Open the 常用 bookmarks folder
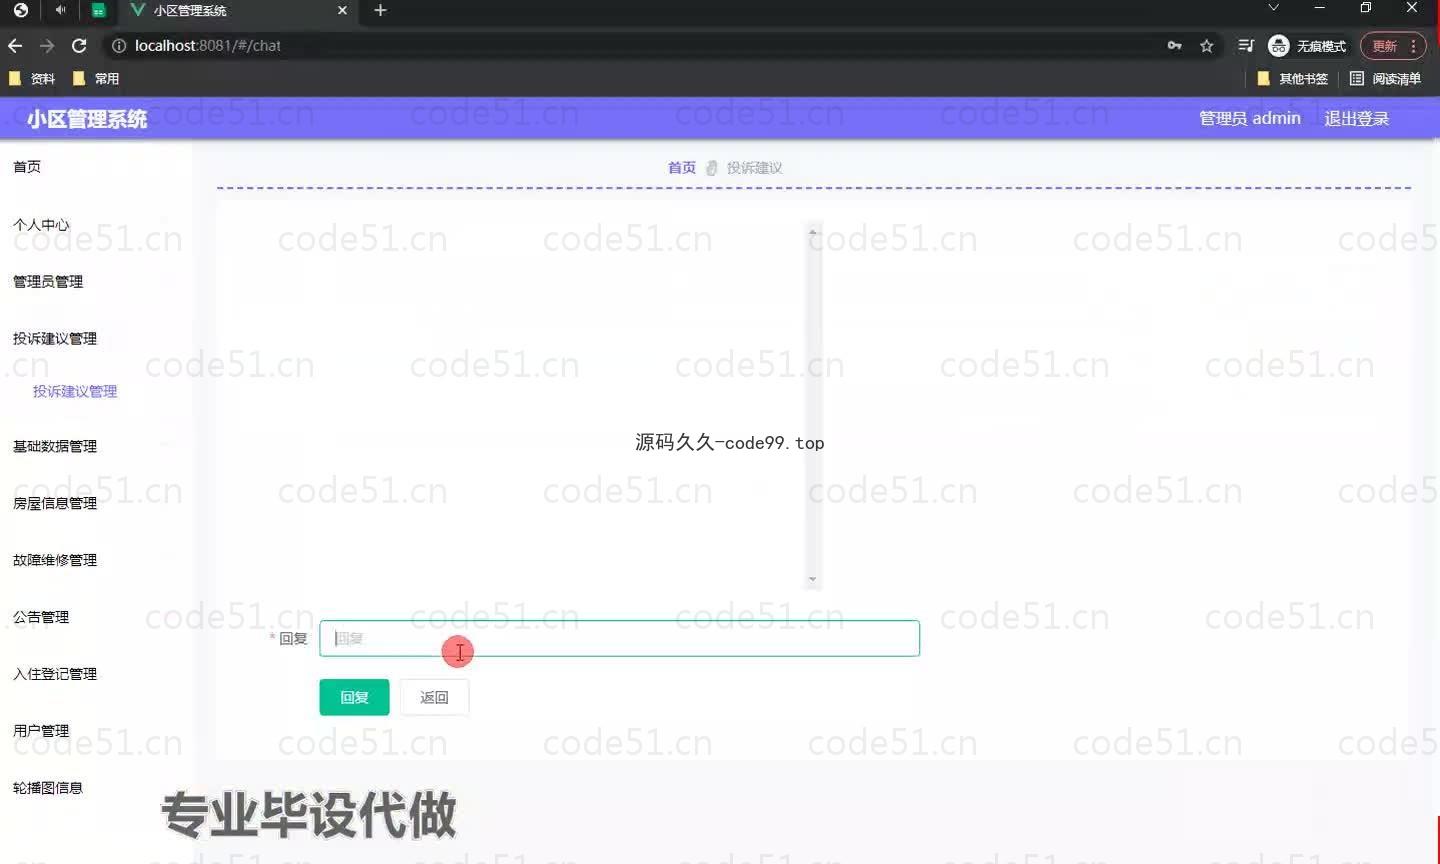Viewport: 1440px width, 864px height. pyautogui.click(x=96, y=79)
